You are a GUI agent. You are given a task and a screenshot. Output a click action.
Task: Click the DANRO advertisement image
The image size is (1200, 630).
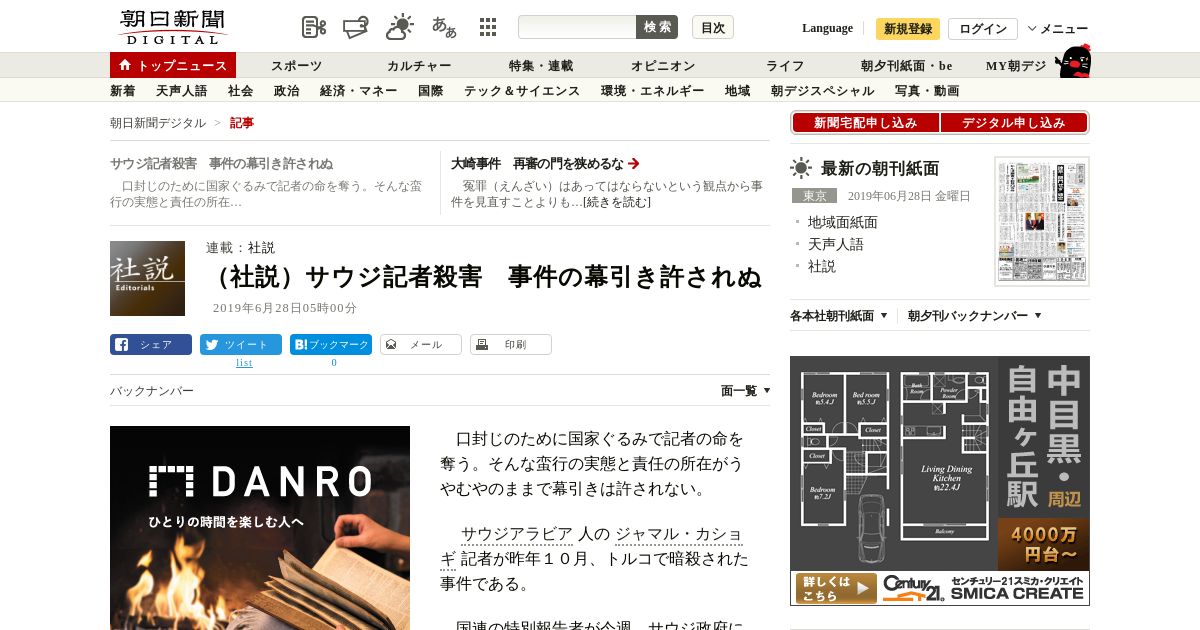260,528
